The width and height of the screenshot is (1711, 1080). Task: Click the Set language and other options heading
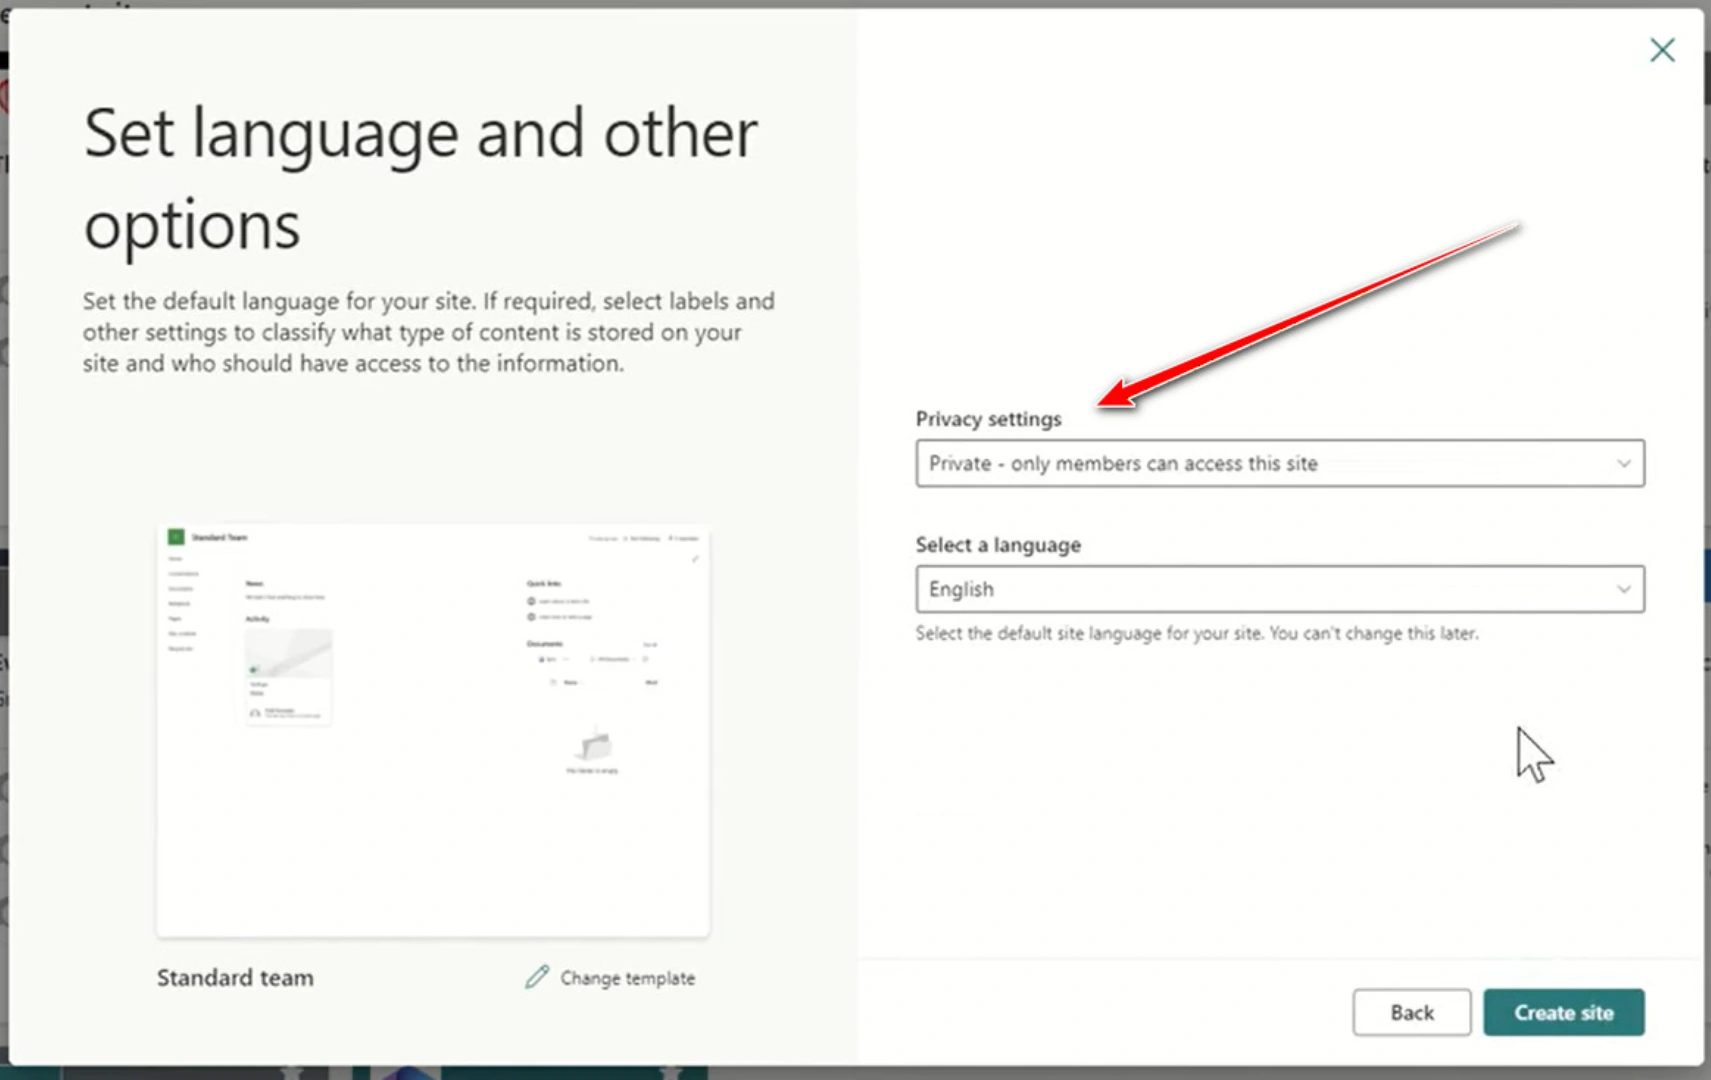pos(420,178)
